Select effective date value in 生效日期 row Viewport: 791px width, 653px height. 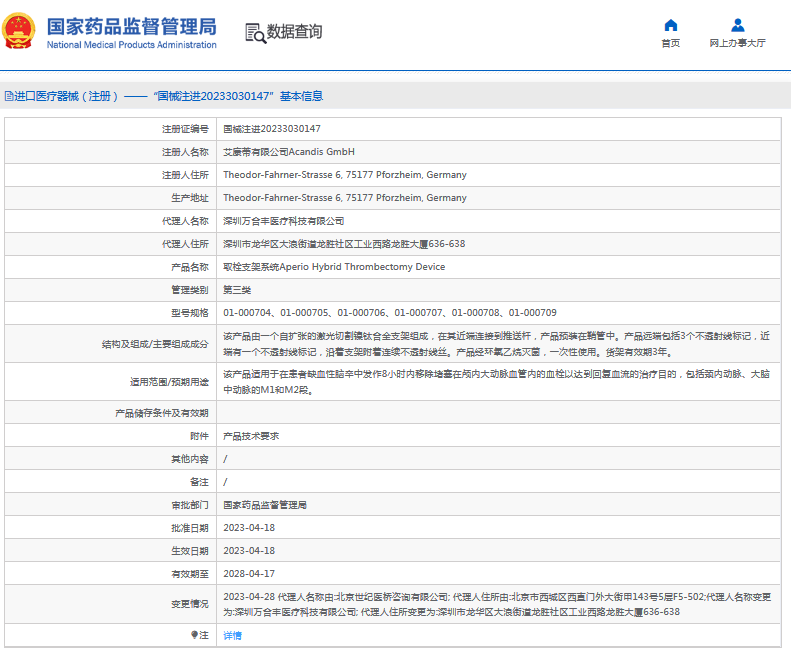tap(249, 551)
